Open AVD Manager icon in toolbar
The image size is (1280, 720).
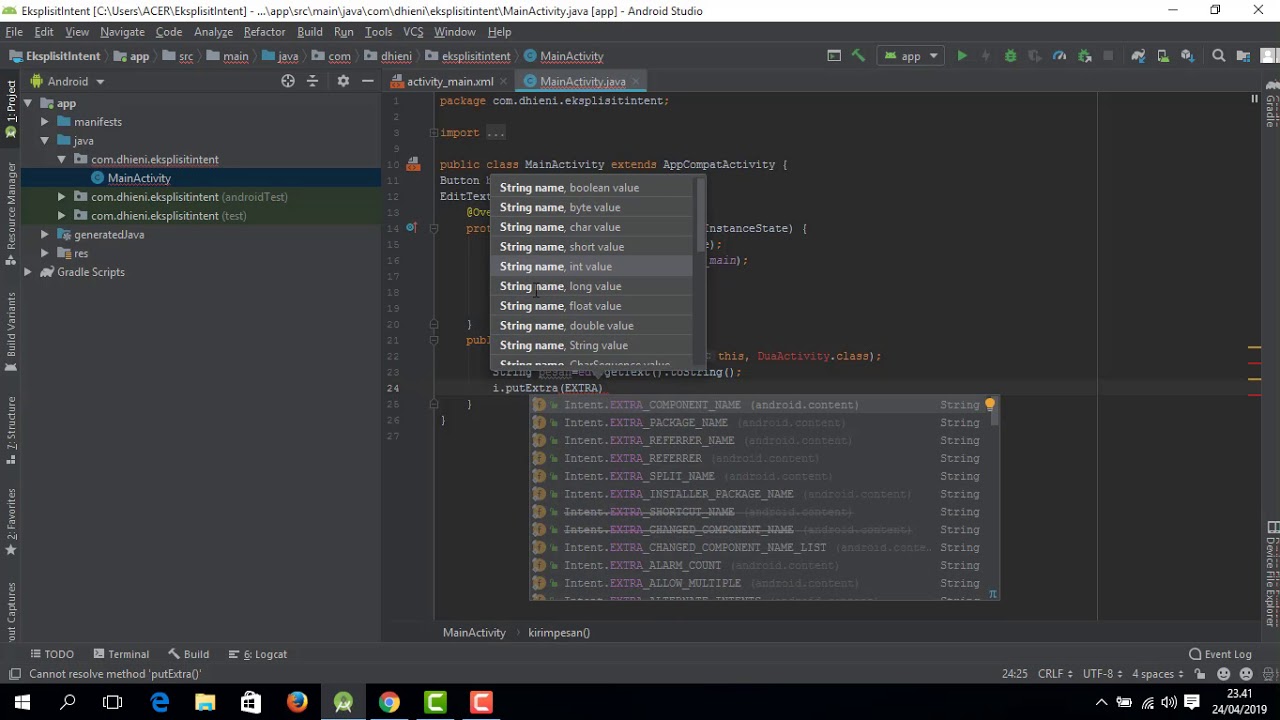(1163, 56)
